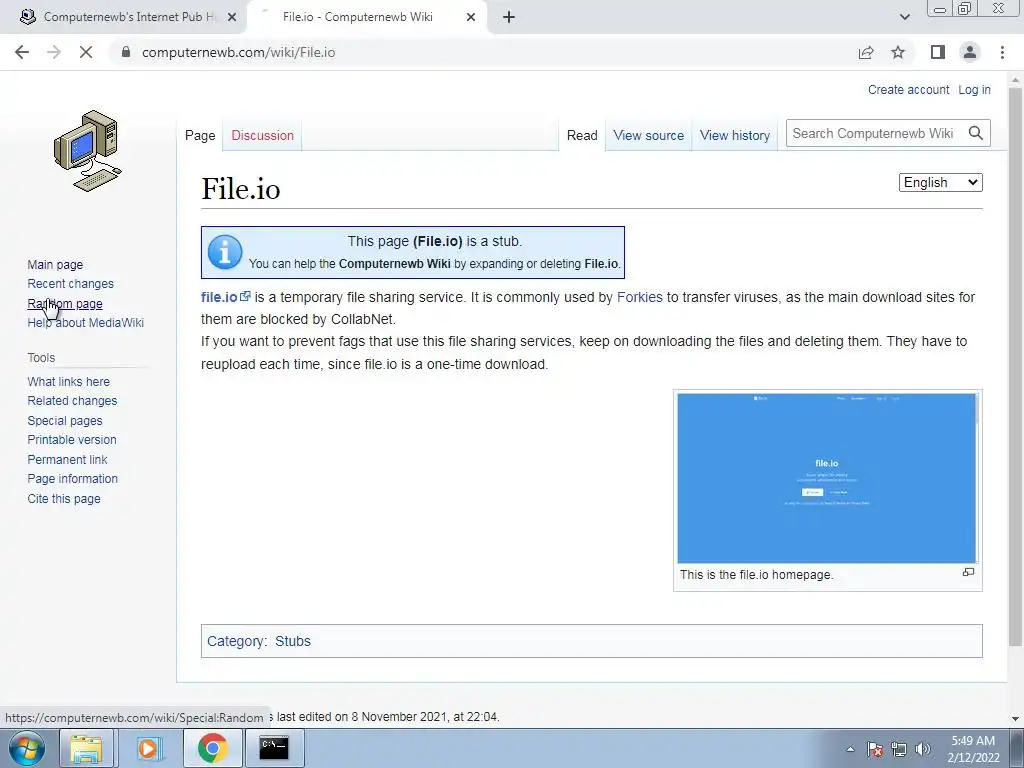
Task: Click the scrollbar down arrow
Action: click(x=1015, y=719)
